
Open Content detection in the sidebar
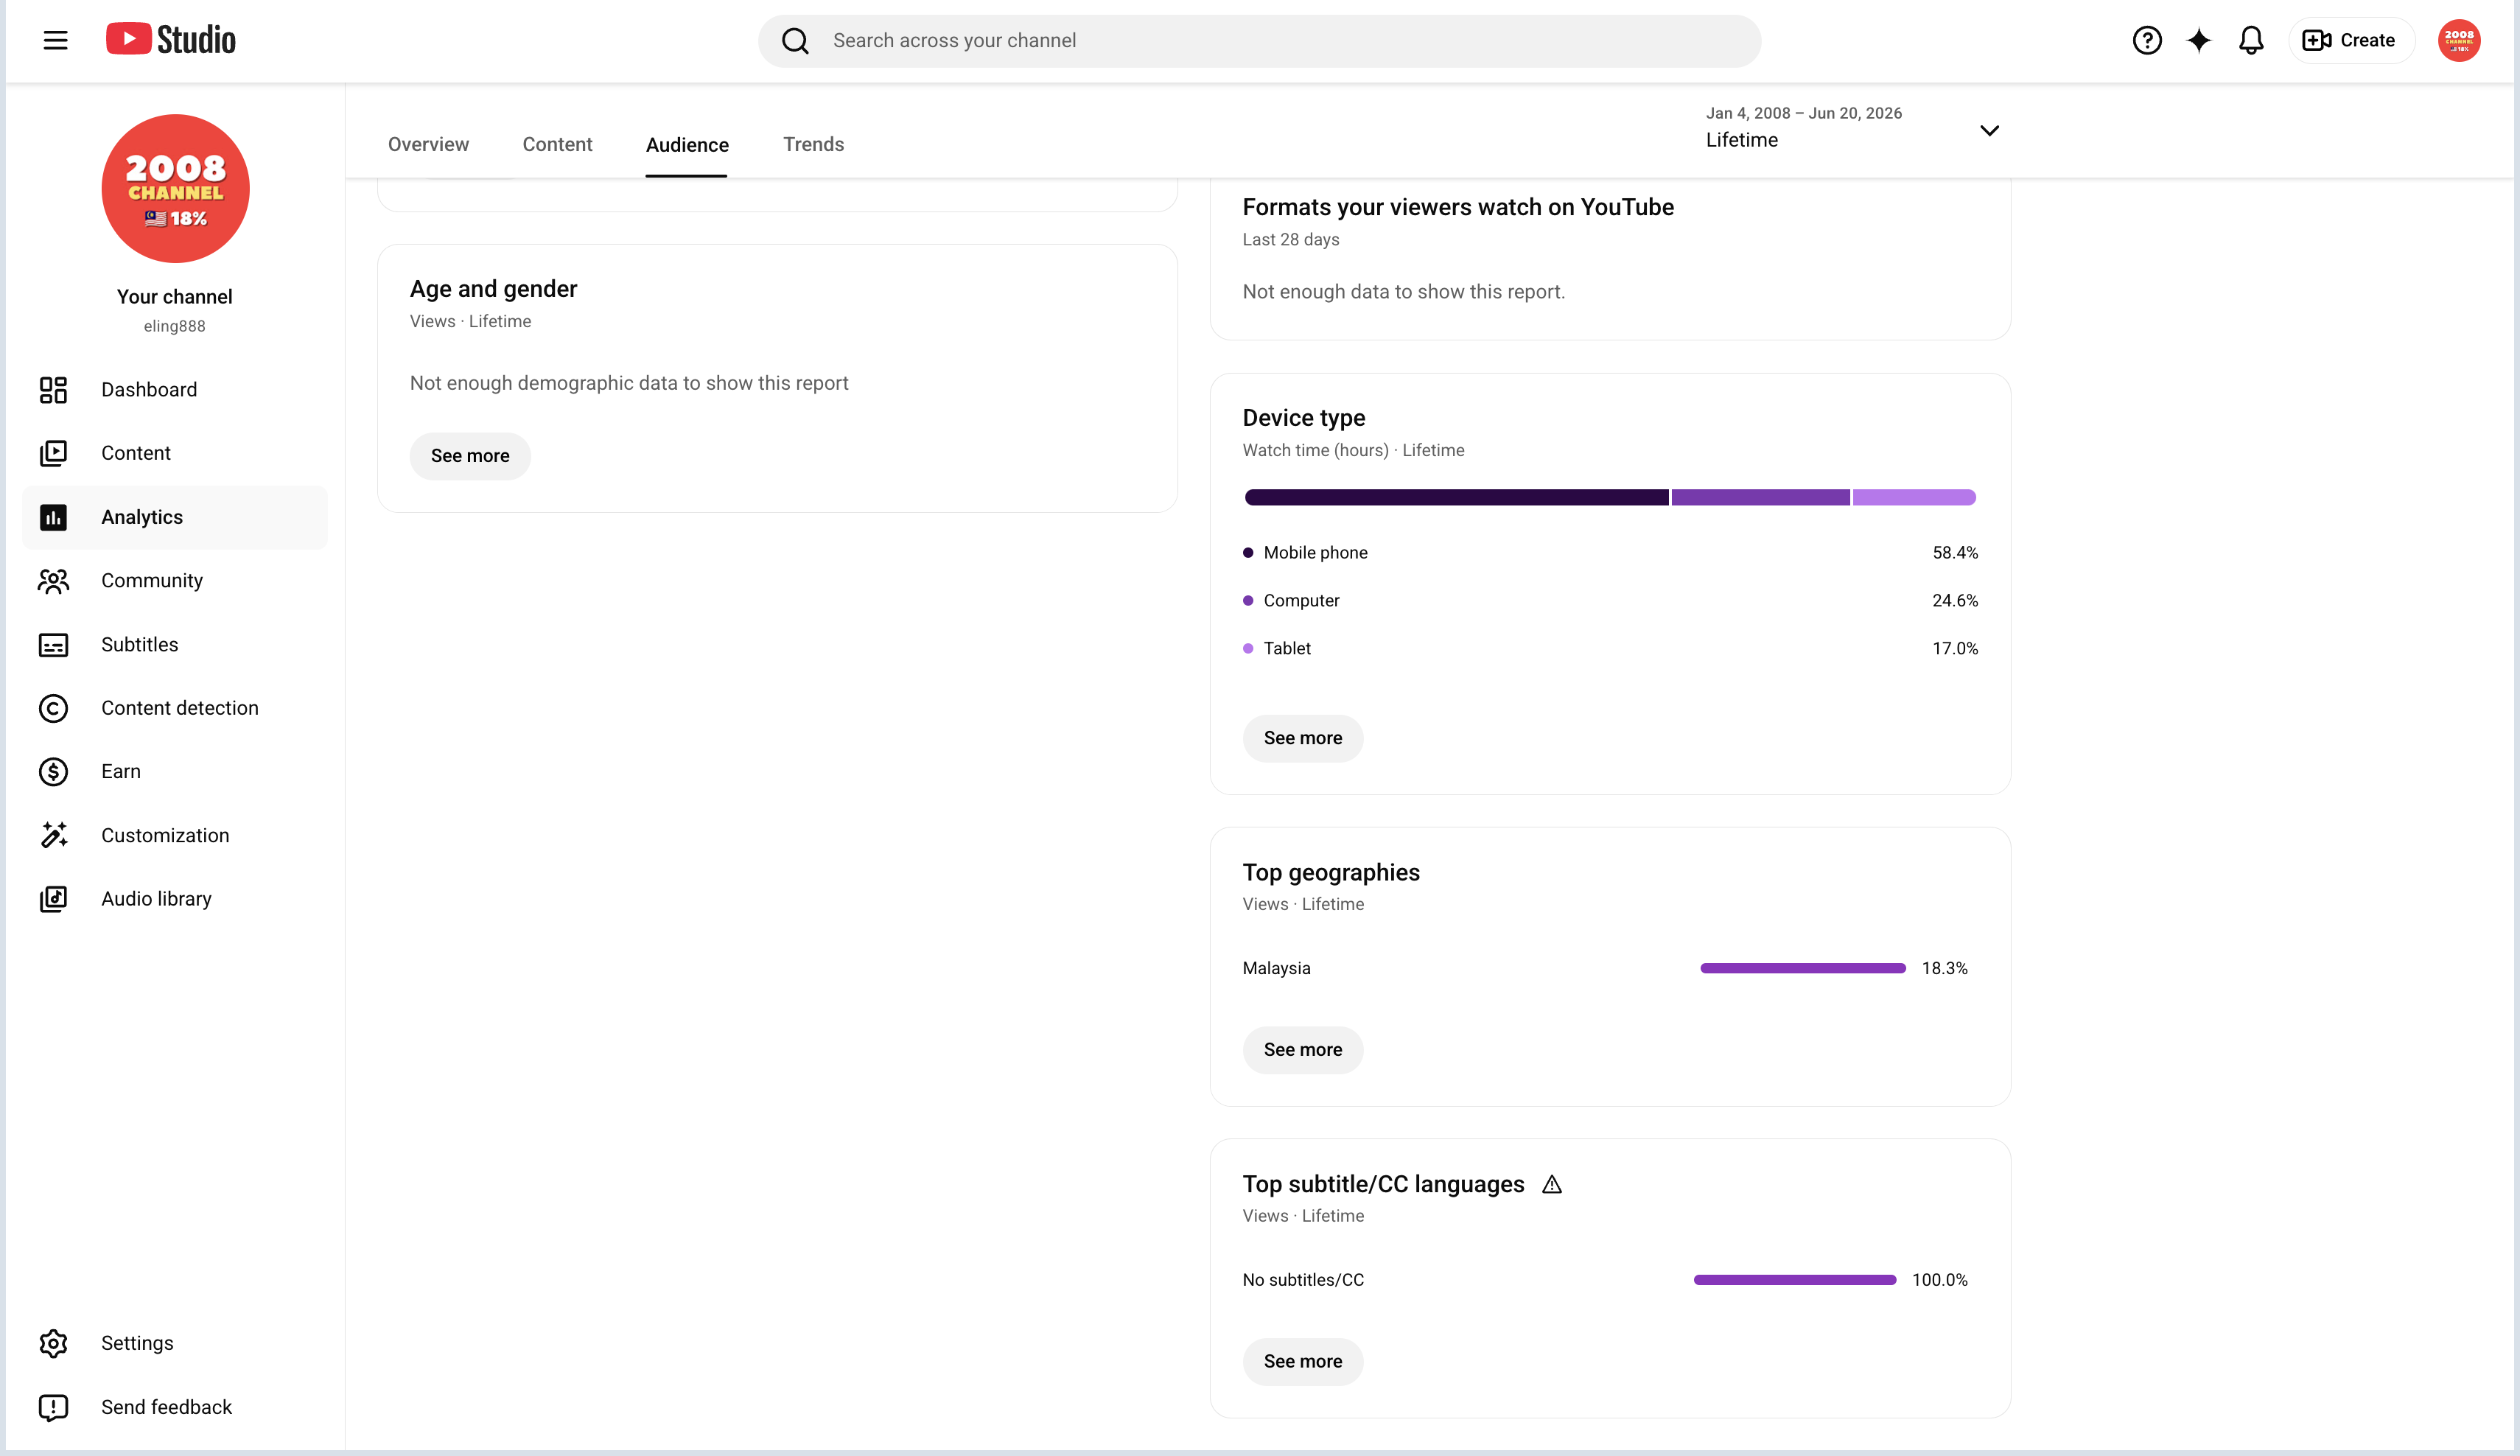point(175,708)
